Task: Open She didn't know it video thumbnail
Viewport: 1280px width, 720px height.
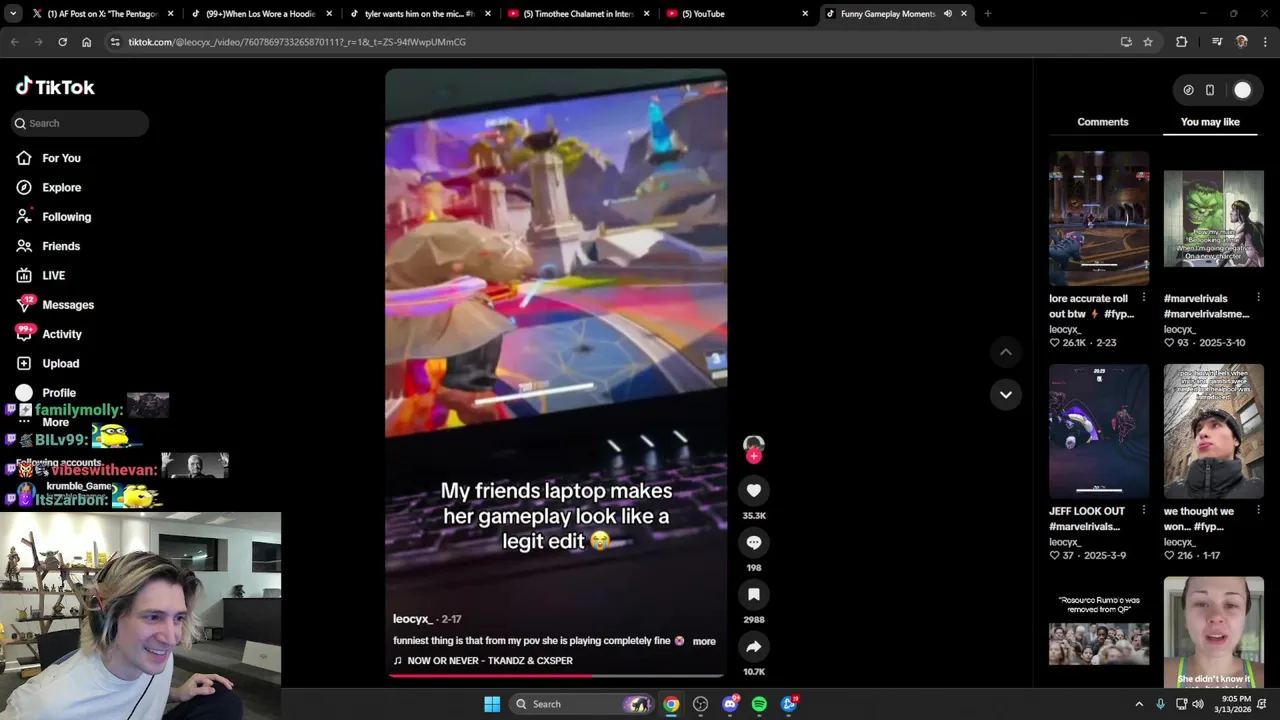Action: [1214, 632]
